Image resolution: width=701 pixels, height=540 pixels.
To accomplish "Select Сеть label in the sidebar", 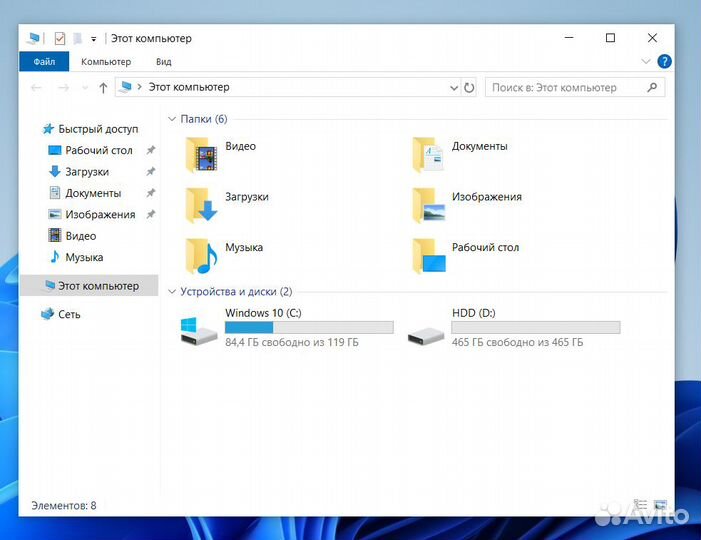I will (x=69, y=315).
